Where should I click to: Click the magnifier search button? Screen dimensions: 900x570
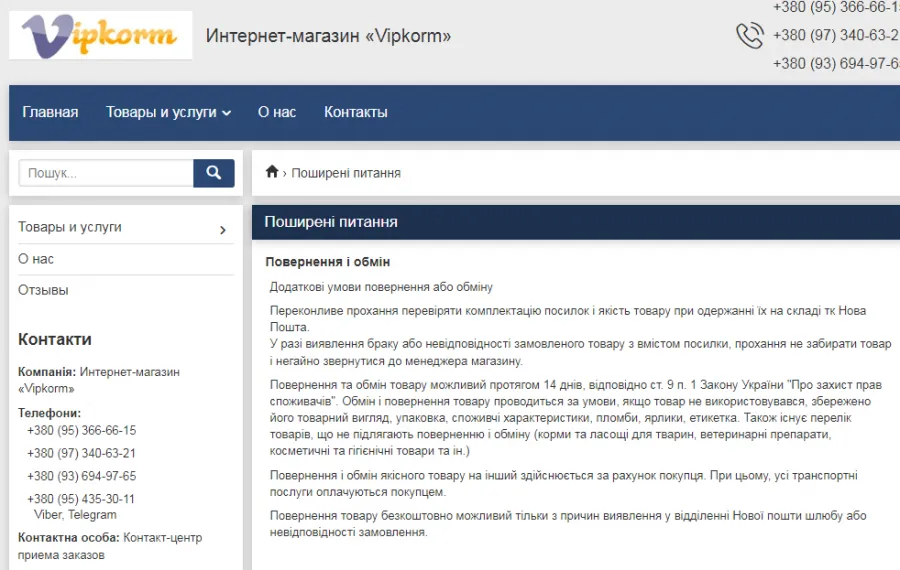point(214,173)
